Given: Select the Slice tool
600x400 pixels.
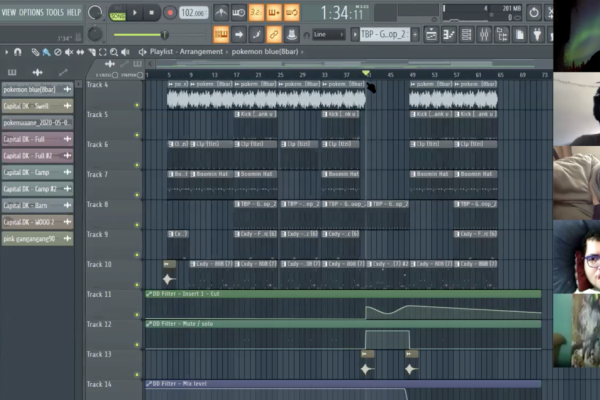Looking at the screenshot, I should point(91,52).
